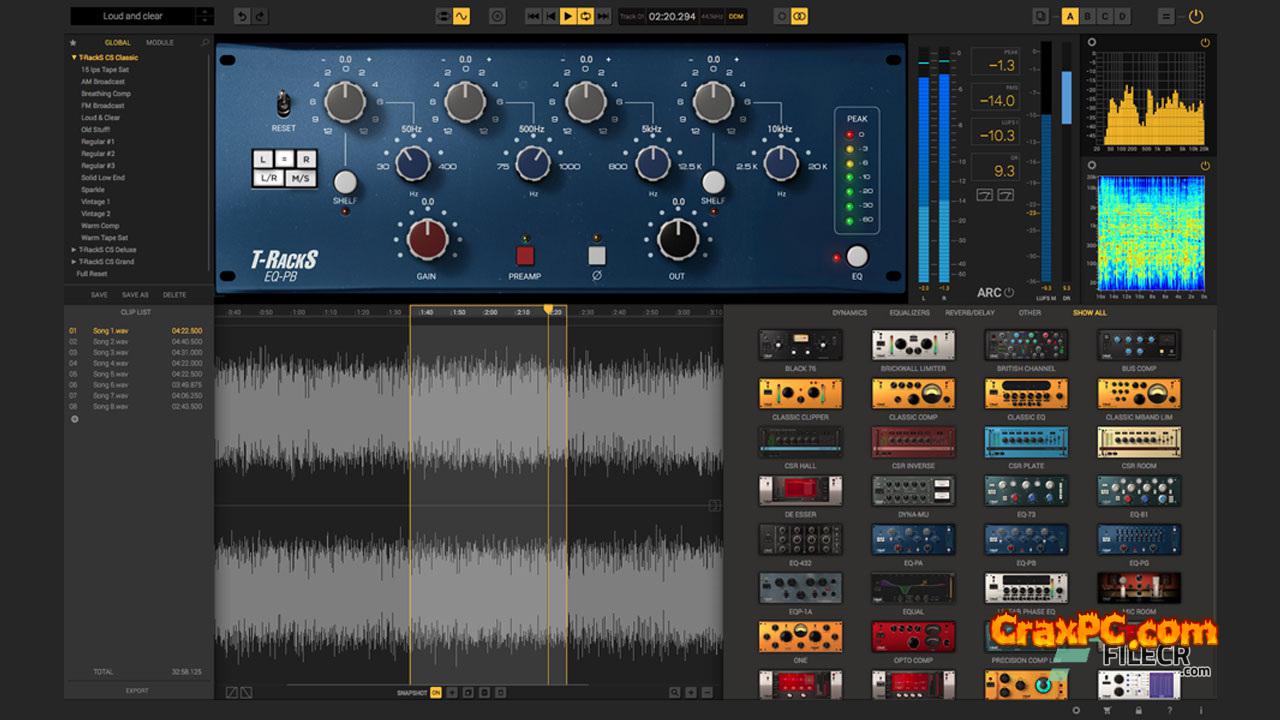Click the shopping cart icon

1107,710
